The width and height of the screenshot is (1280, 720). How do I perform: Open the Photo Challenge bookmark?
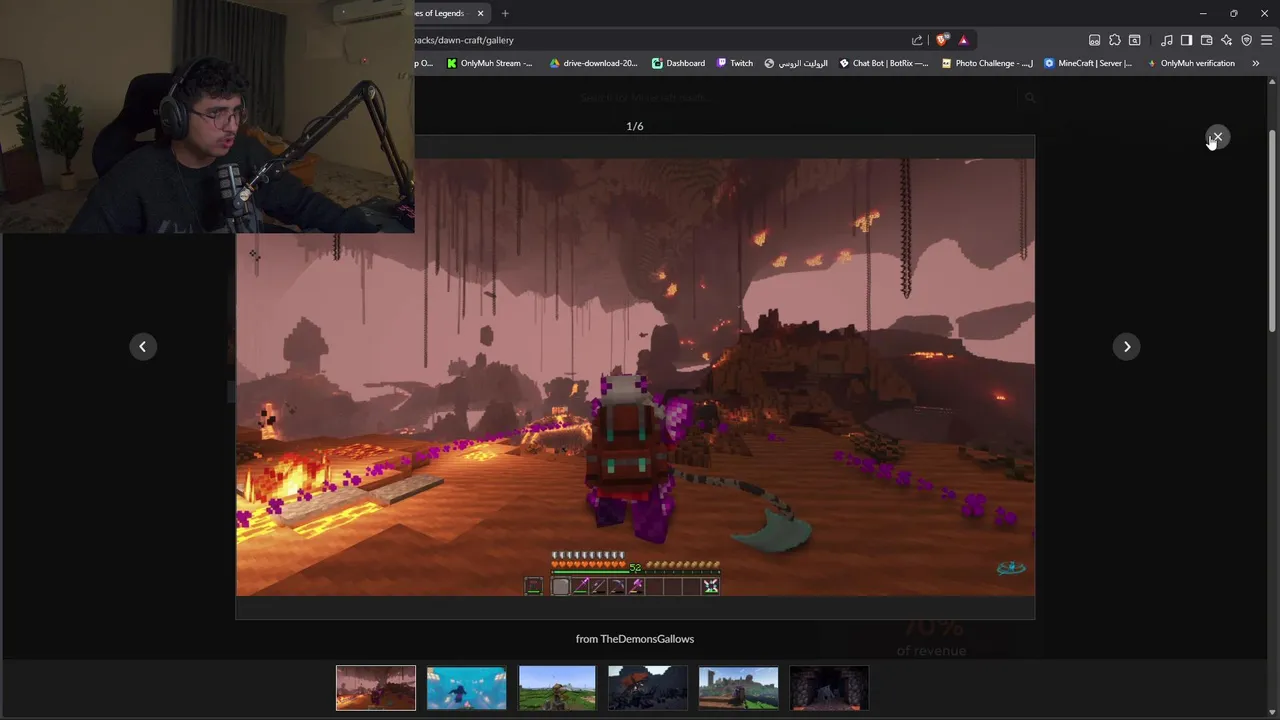pos(987,63)
